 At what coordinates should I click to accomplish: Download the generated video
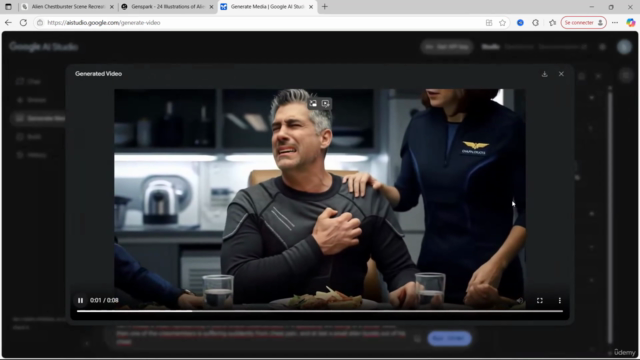pos(544,74)
